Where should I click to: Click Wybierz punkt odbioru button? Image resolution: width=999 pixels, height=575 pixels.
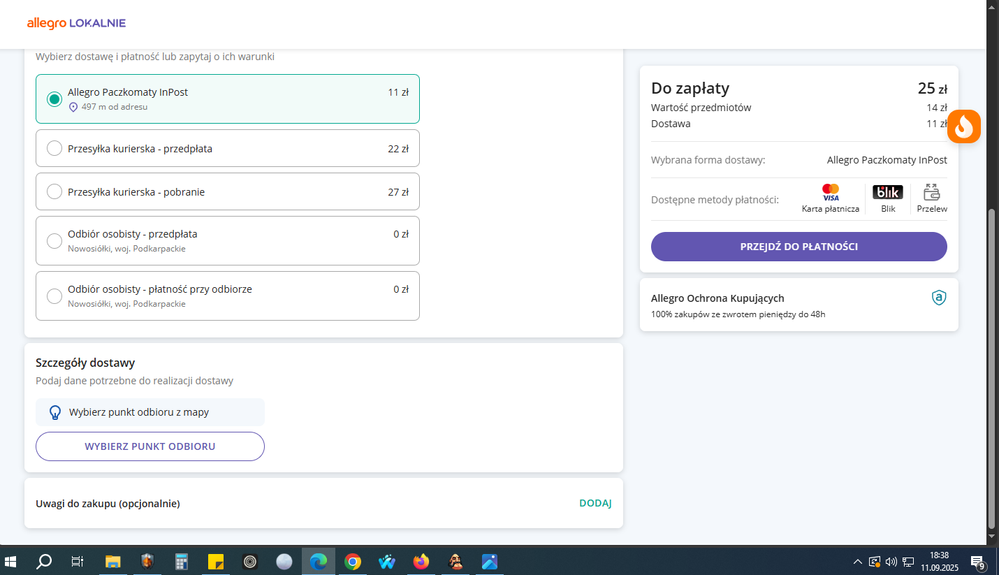coord(150,446)
